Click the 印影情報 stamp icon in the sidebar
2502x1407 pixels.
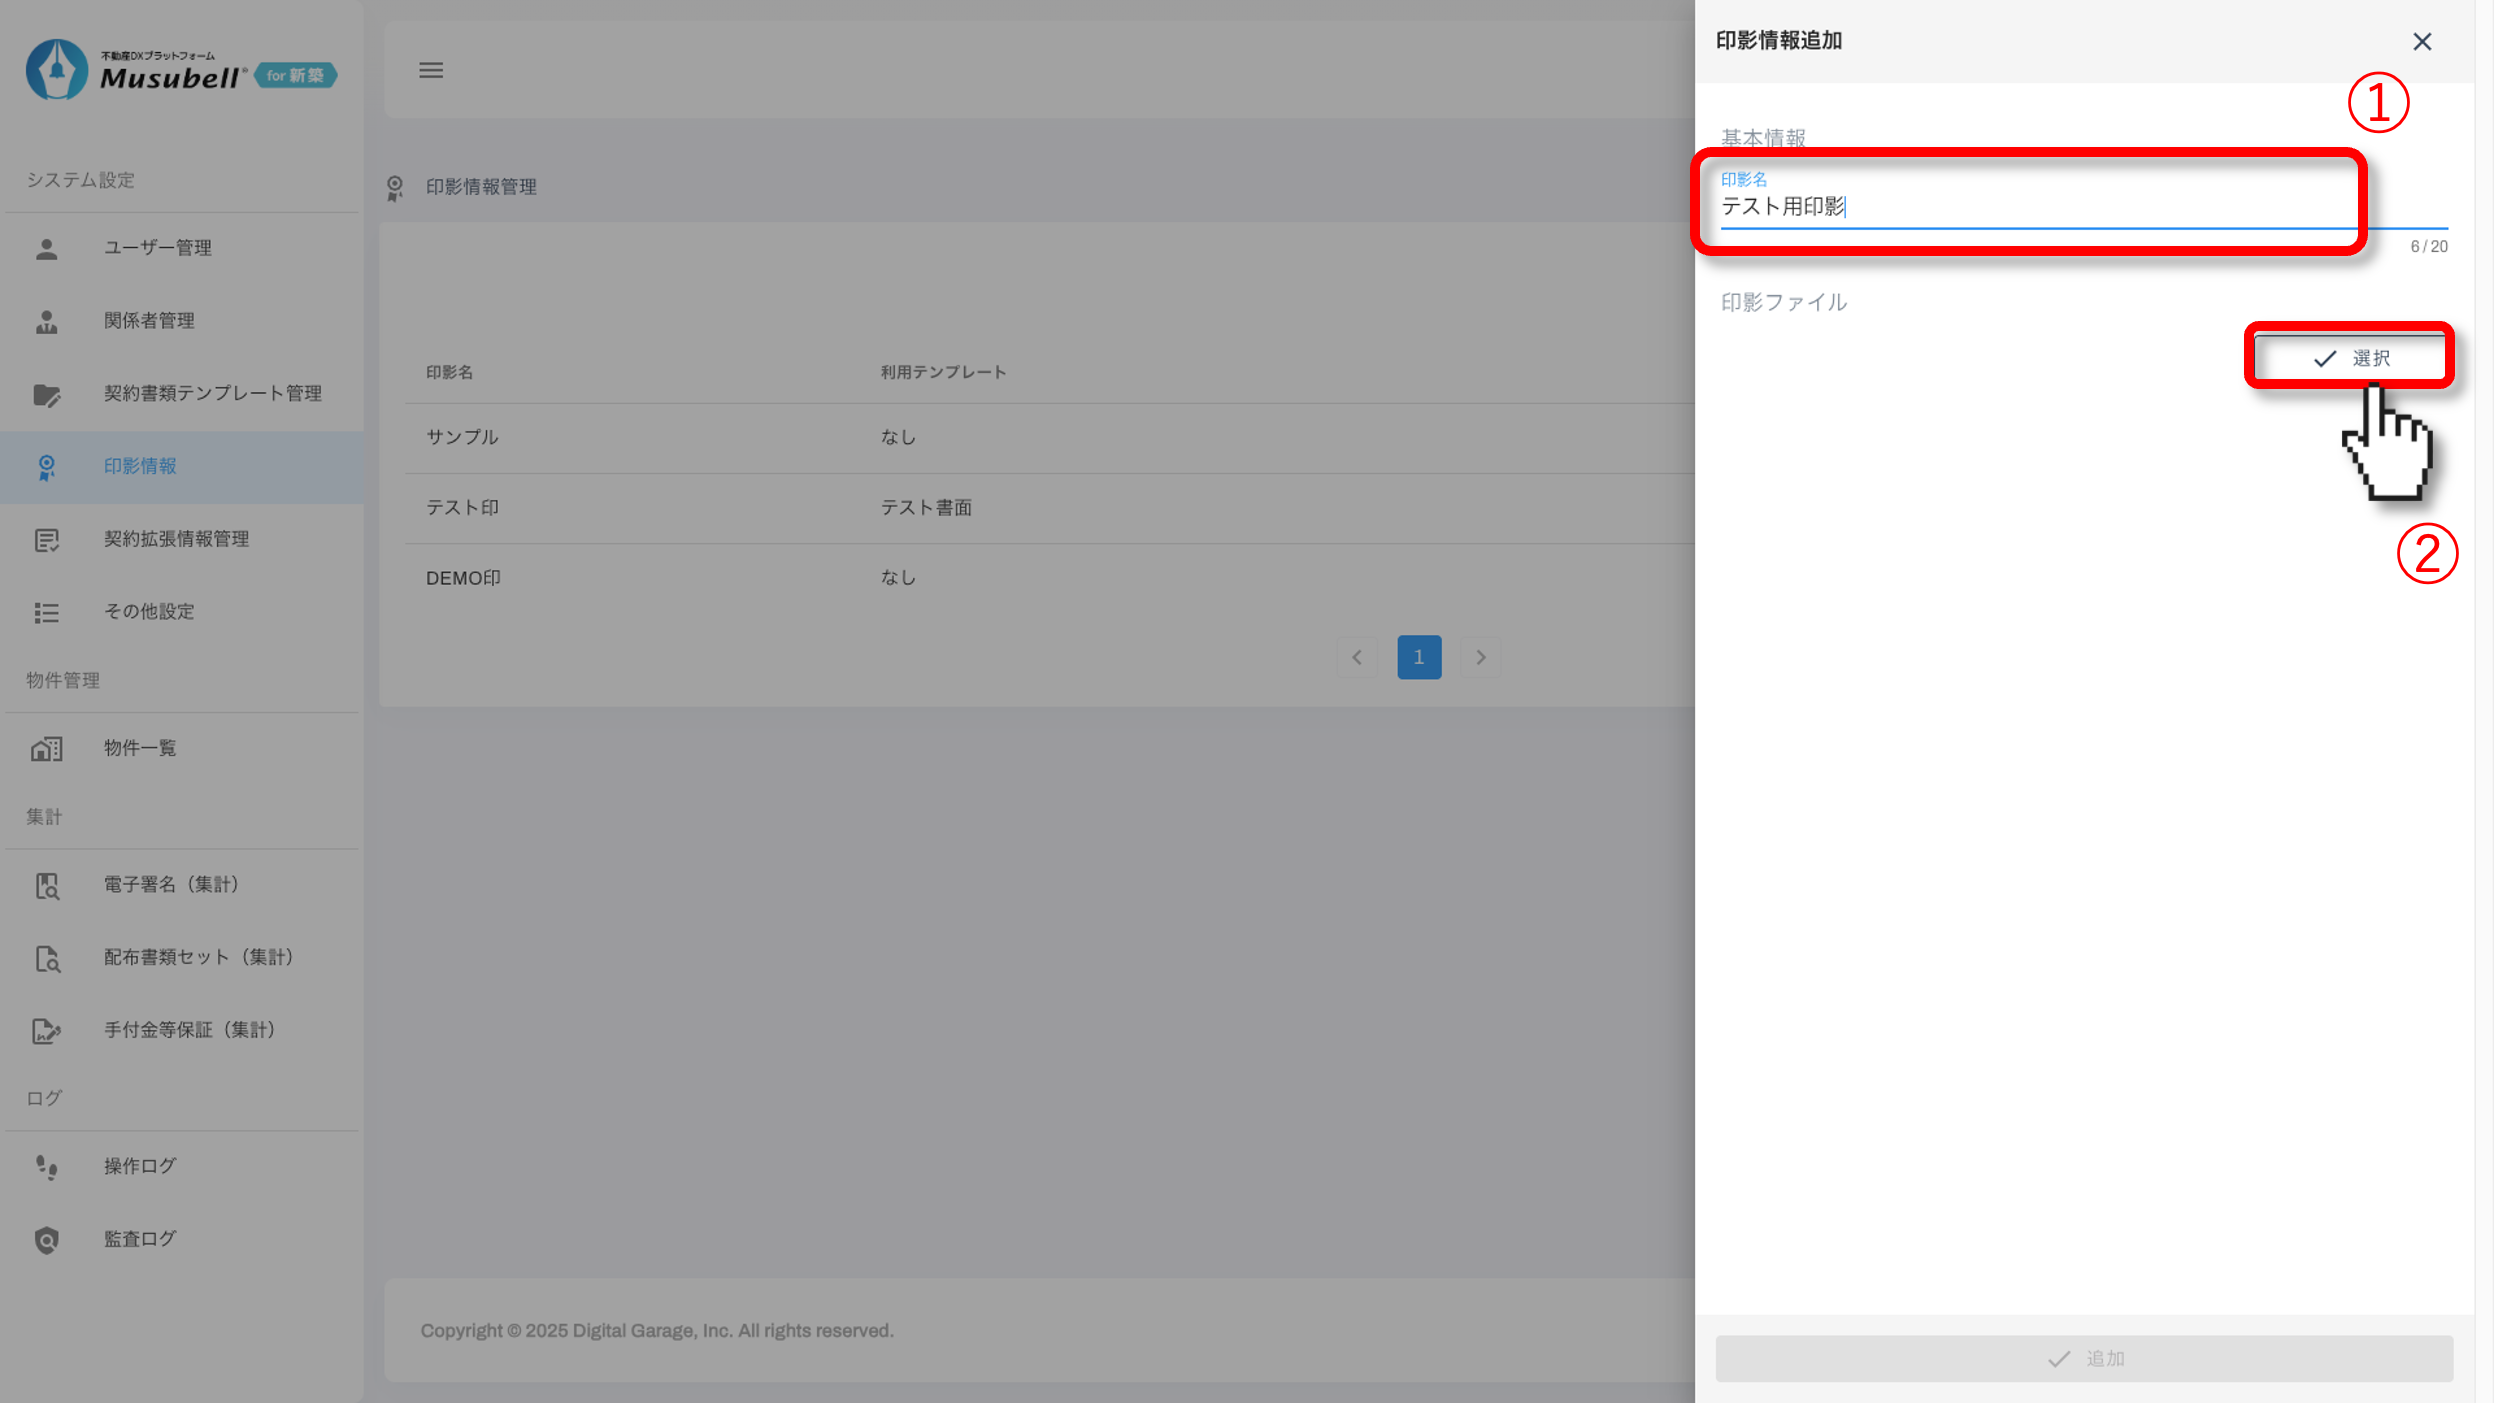[x=46, y=467]
